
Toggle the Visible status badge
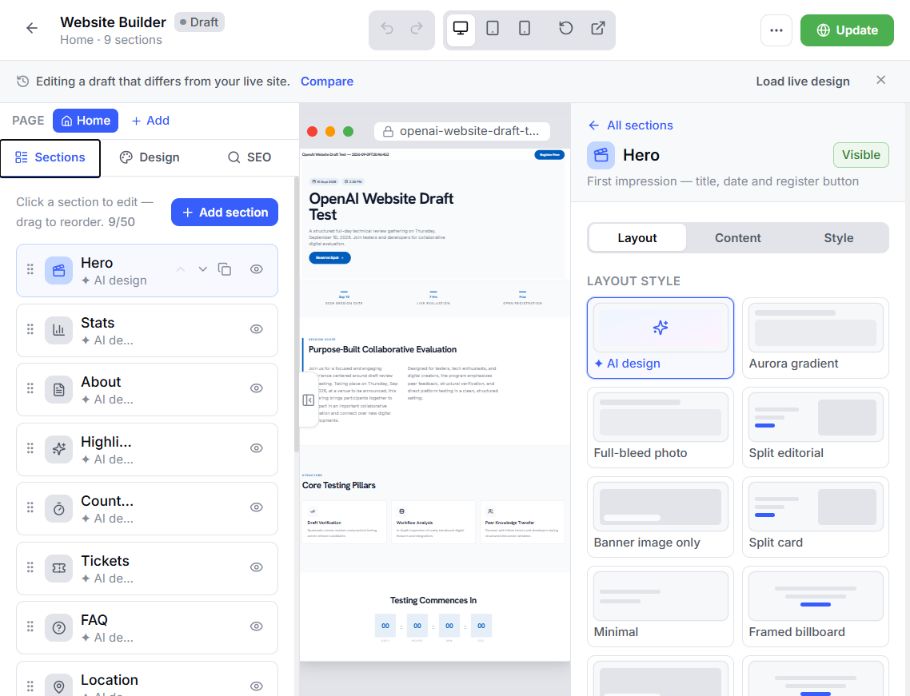[x=861, y=155]
